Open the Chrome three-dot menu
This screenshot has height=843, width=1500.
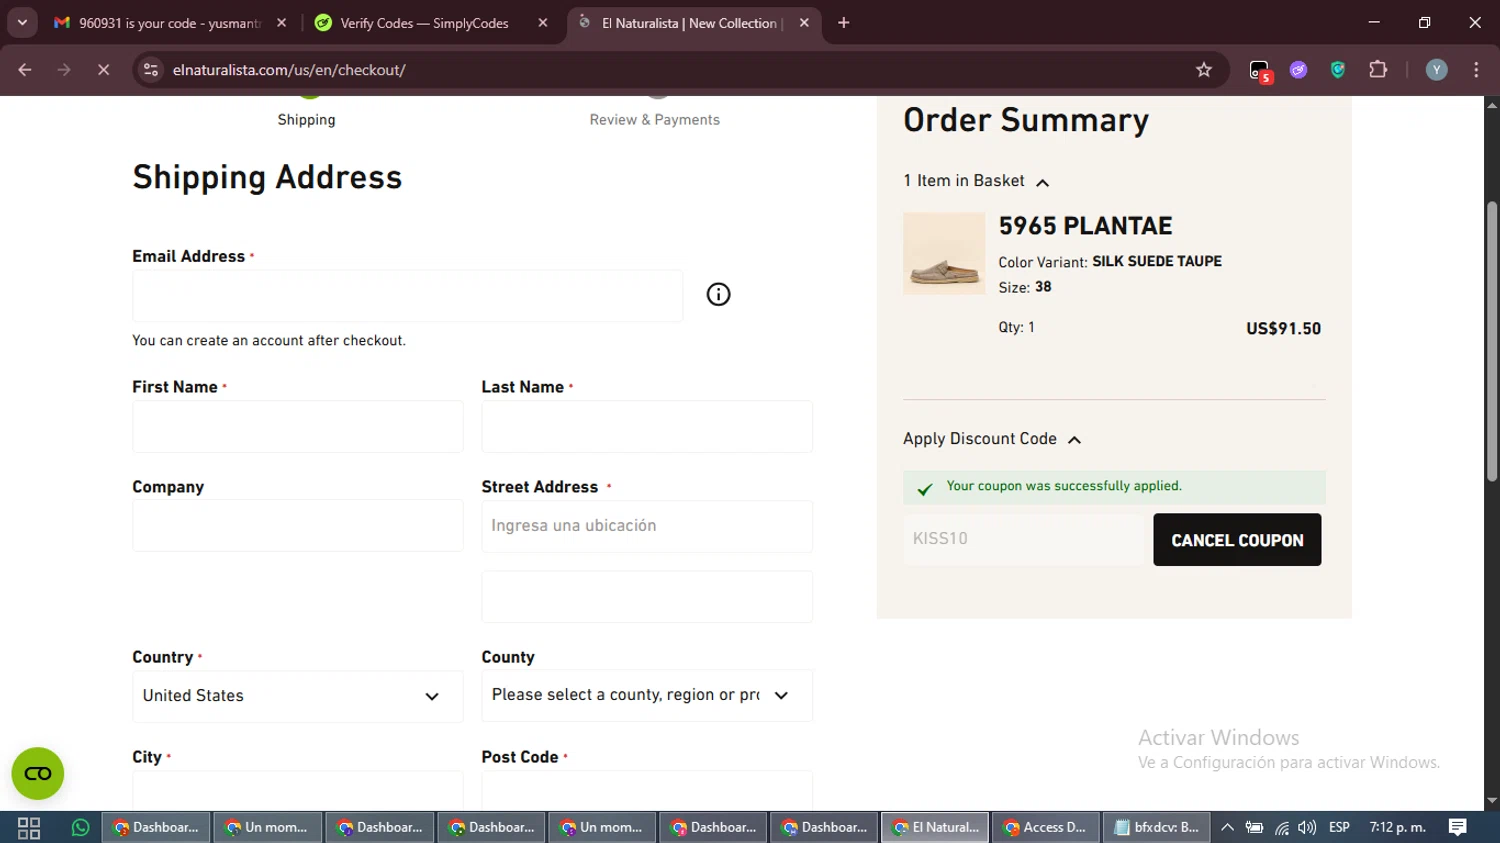(x=1476, y=70)
